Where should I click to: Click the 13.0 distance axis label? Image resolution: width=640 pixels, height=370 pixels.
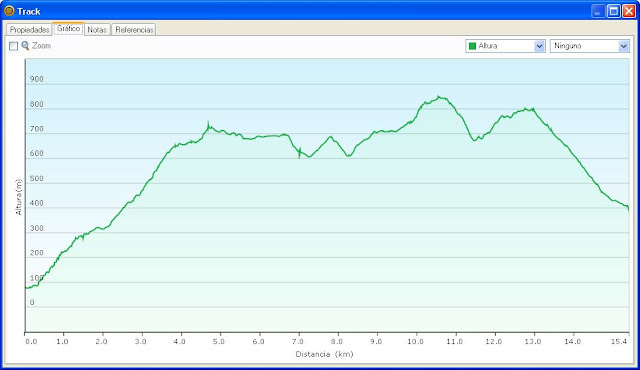[533, 341]
